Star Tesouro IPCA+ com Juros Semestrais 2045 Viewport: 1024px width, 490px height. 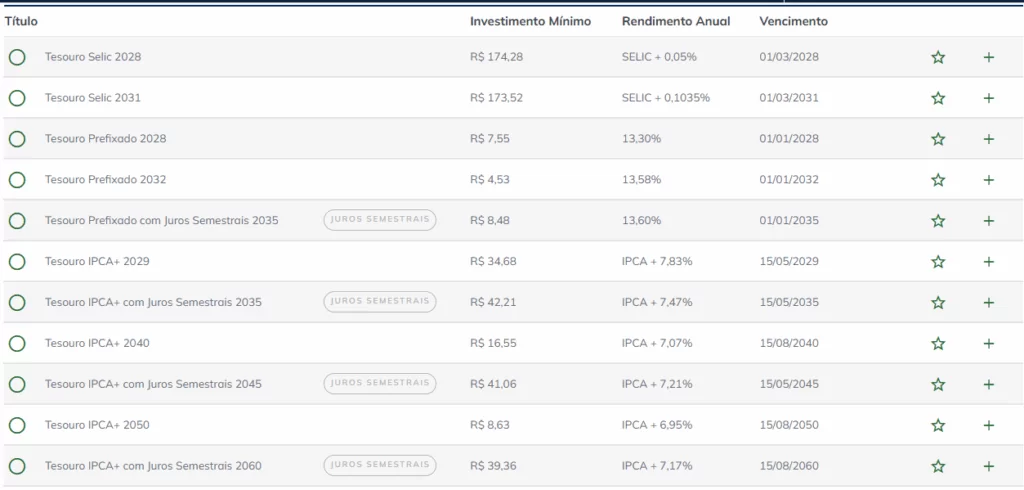click(938, 384)
